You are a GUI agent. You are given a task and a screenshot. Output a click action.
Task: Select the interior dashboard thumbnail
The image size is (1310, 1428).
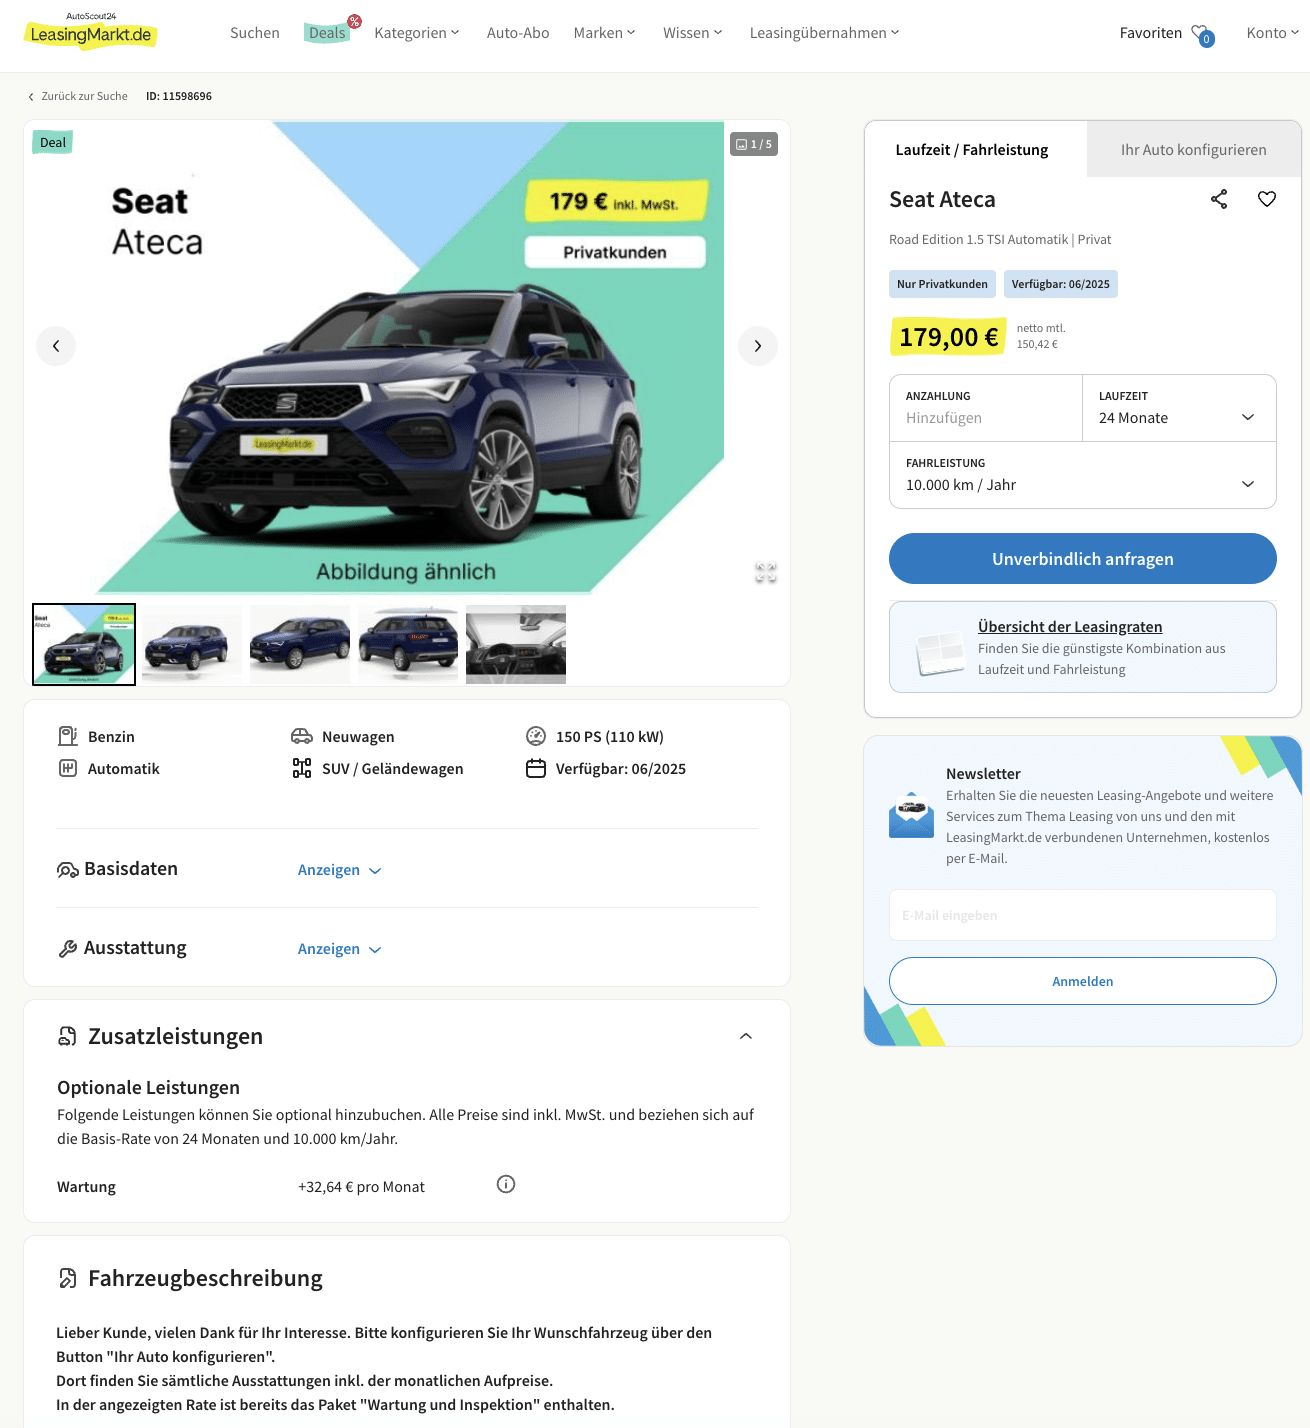(x=516, y=644)
